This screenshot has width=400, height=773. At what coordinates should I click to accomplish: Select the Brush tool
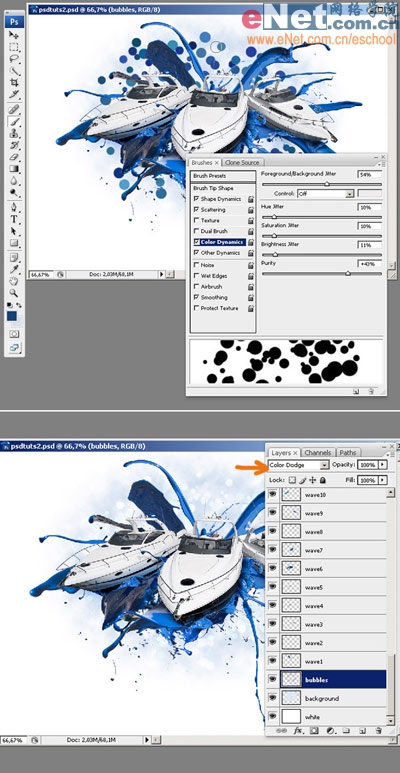pyautogui.click(x=14, y=121)
